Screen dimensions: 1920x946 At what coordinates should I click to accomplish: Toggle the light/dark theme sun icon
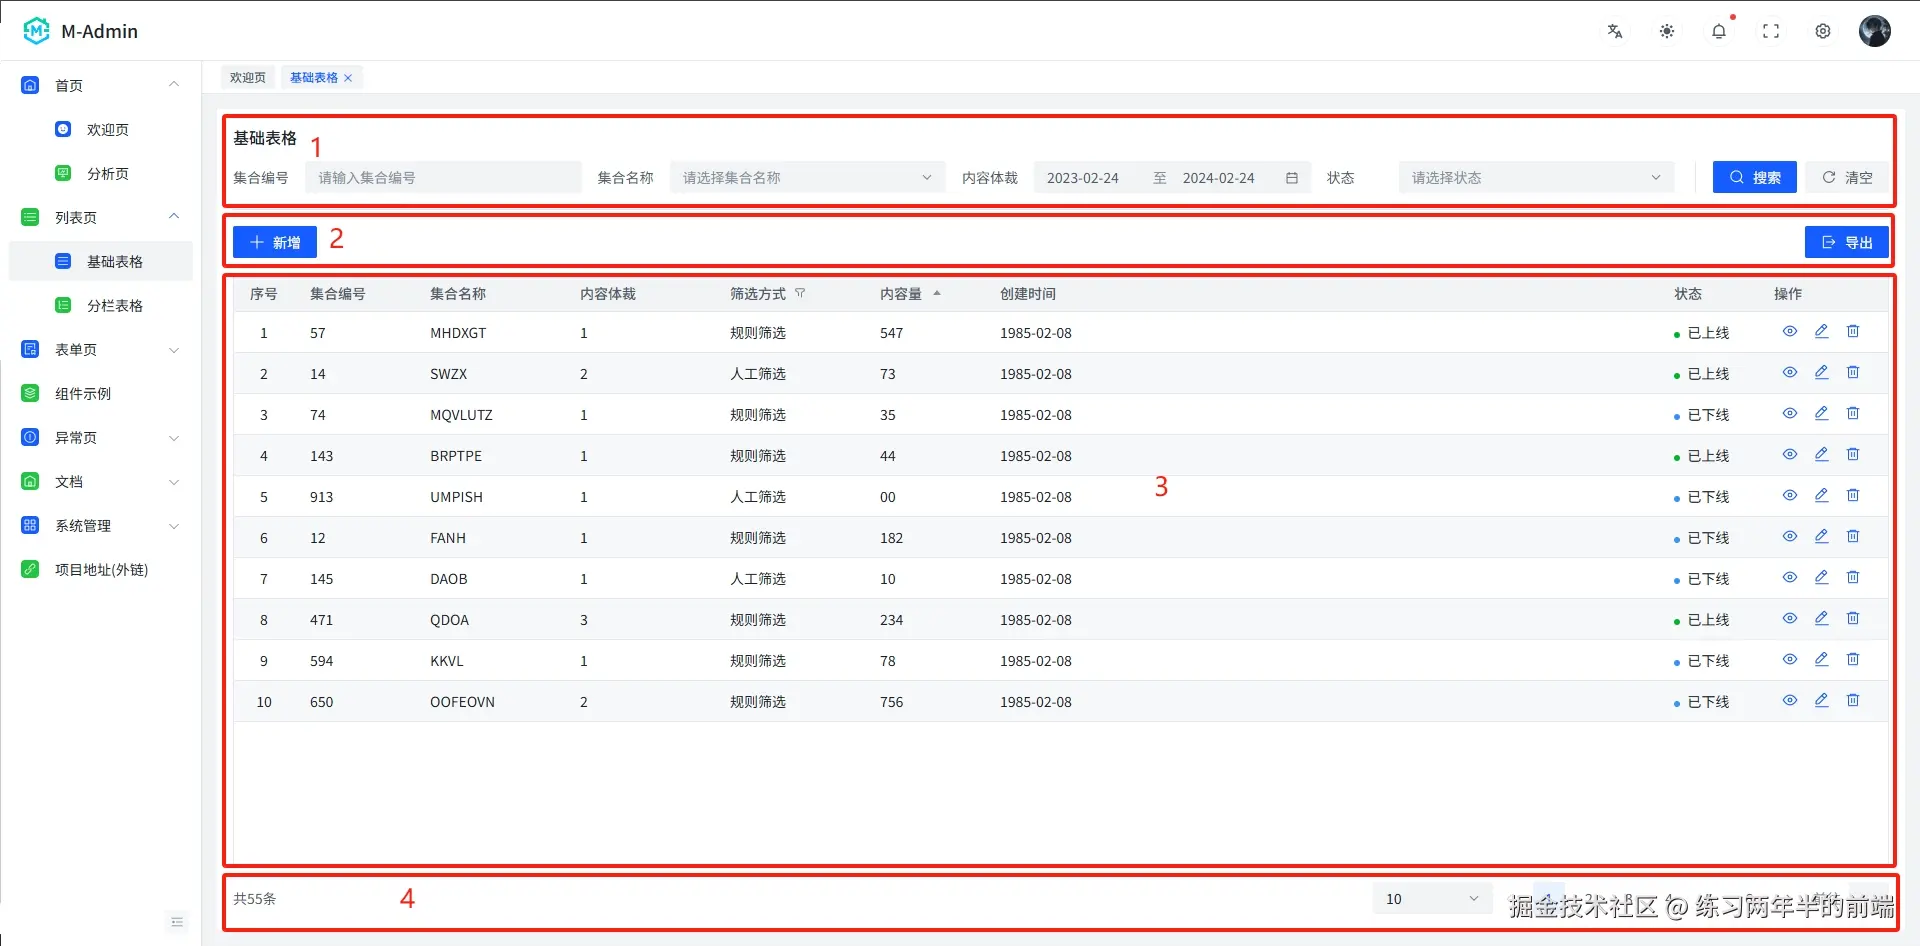coord(1667,31)
